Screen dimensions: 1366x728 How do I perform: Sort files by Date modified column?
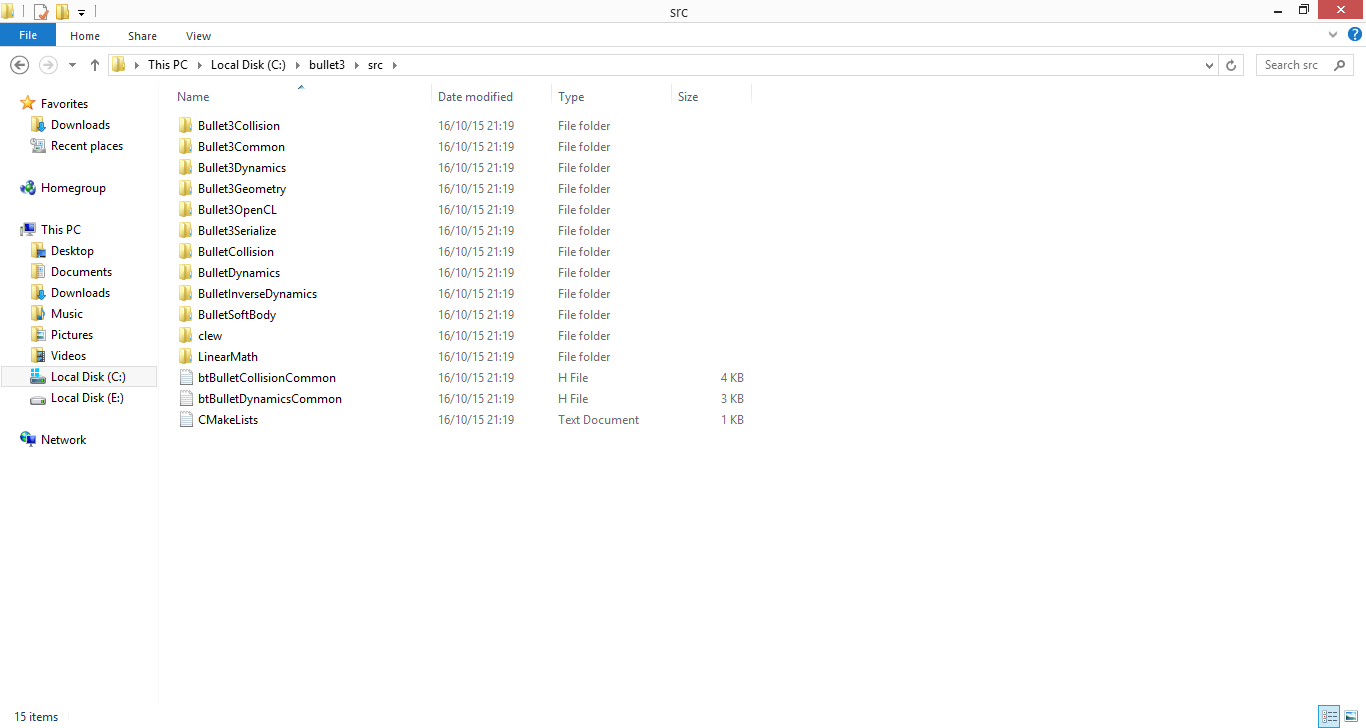coord(475,97)
